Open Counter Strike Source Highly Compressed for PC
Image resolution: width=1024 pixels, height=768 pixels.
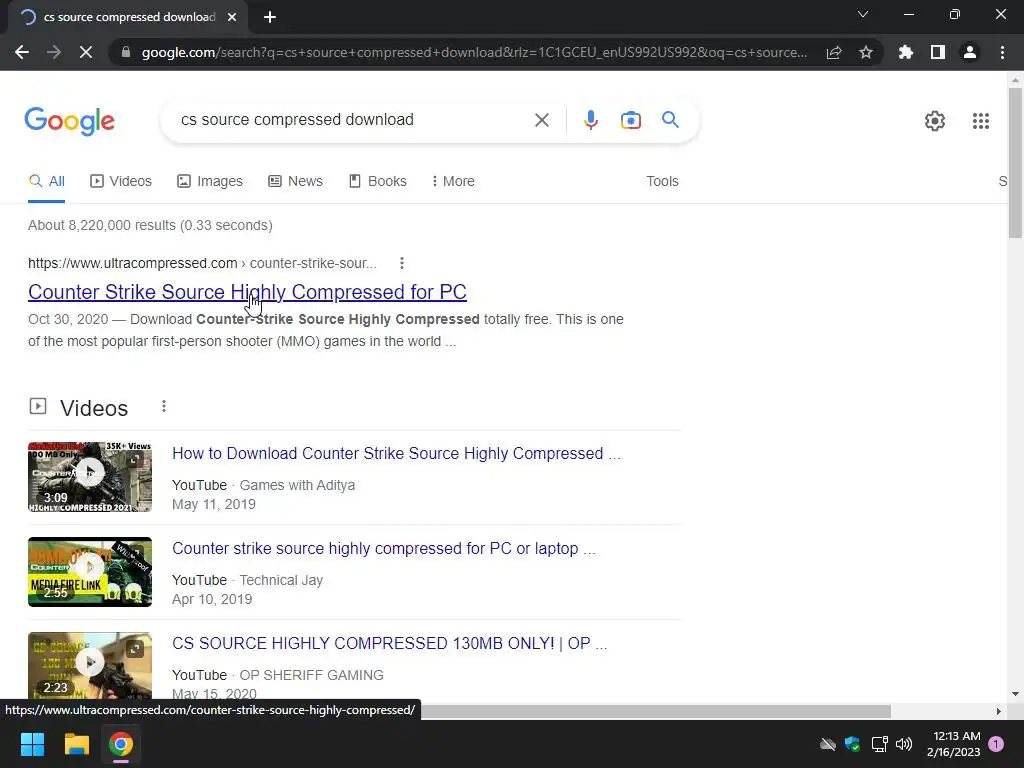click(x=247, y=292)
